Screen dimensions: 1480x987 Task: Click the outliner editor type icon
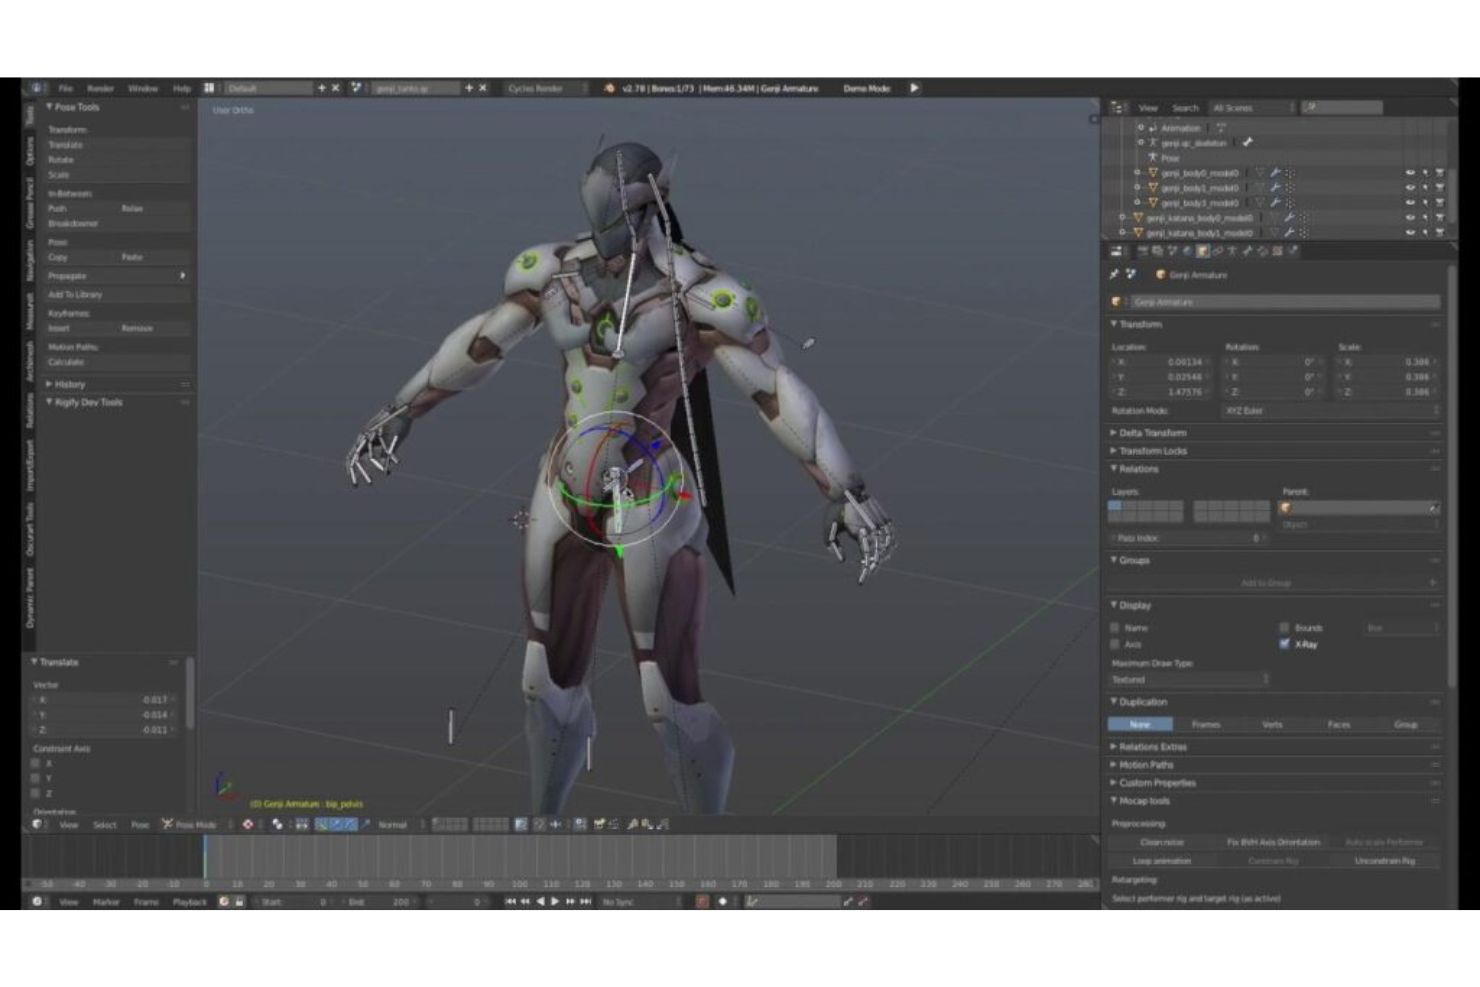point(1118,107)
